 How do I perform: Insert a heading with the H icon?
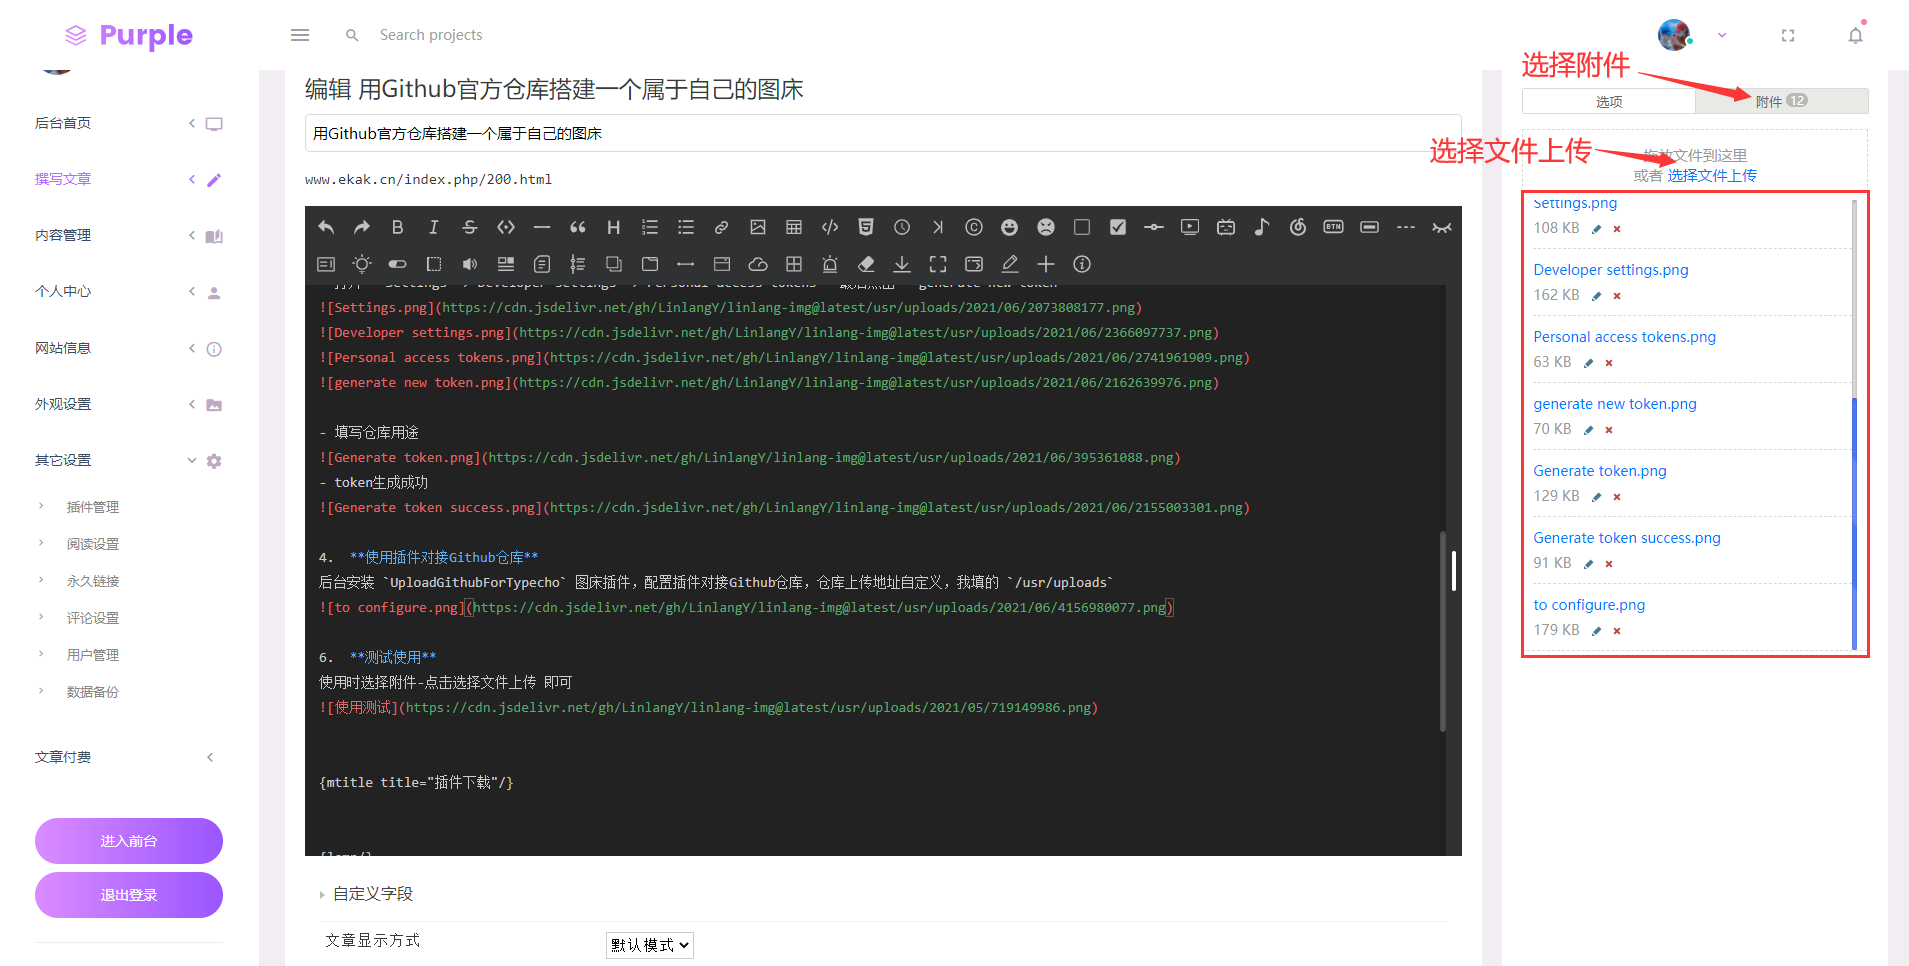614,227
